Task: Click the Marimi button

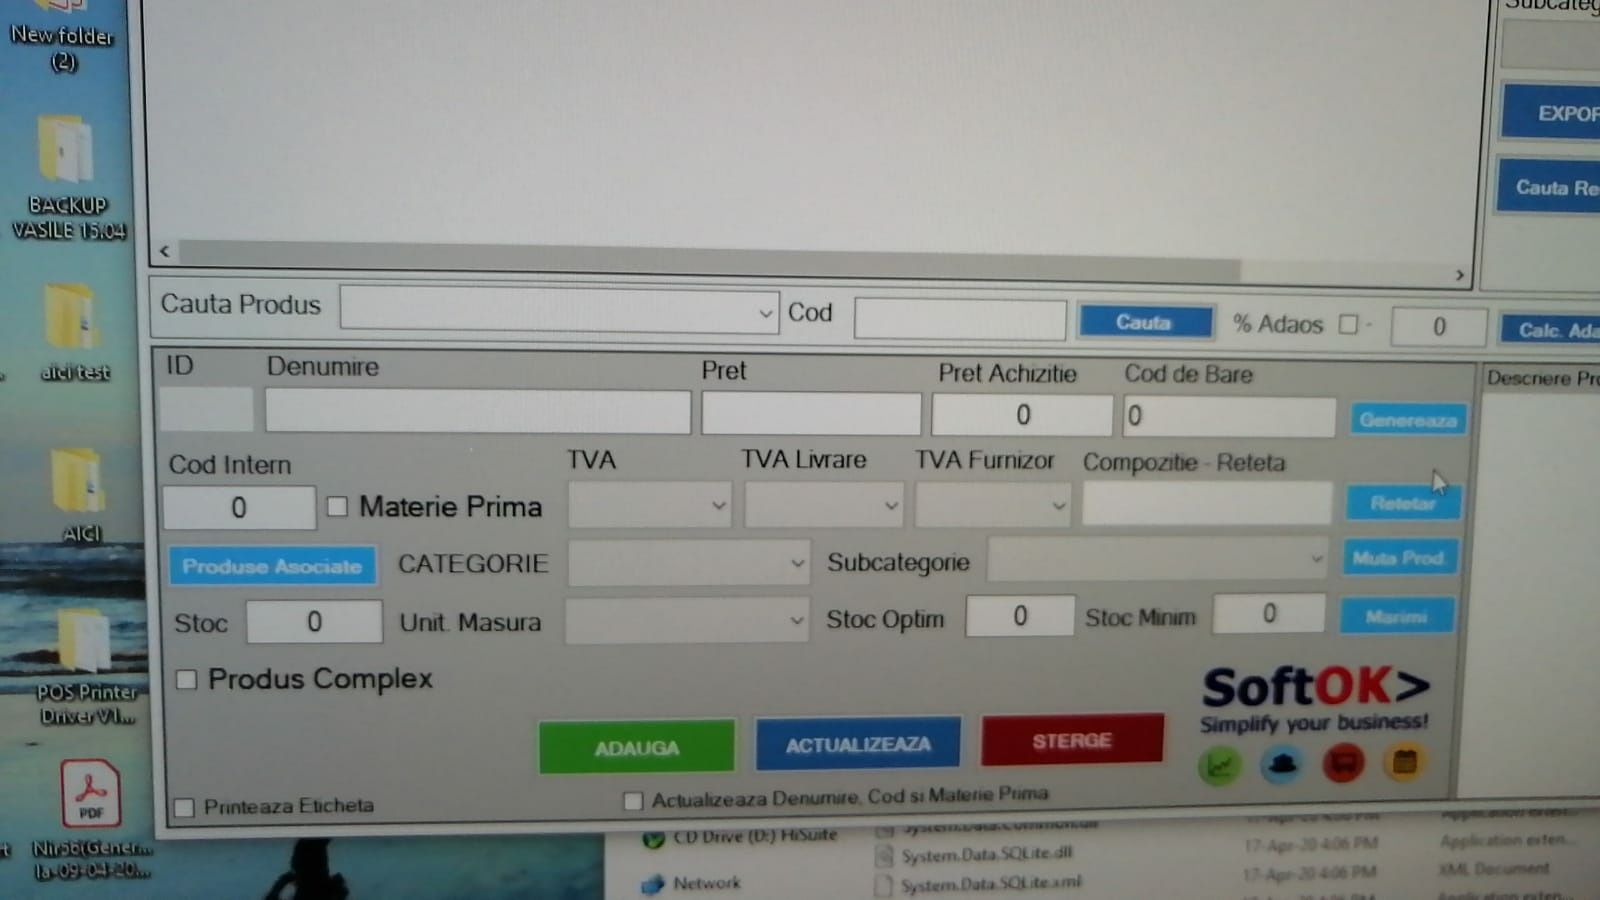Action: click(x=1396, y=616)
